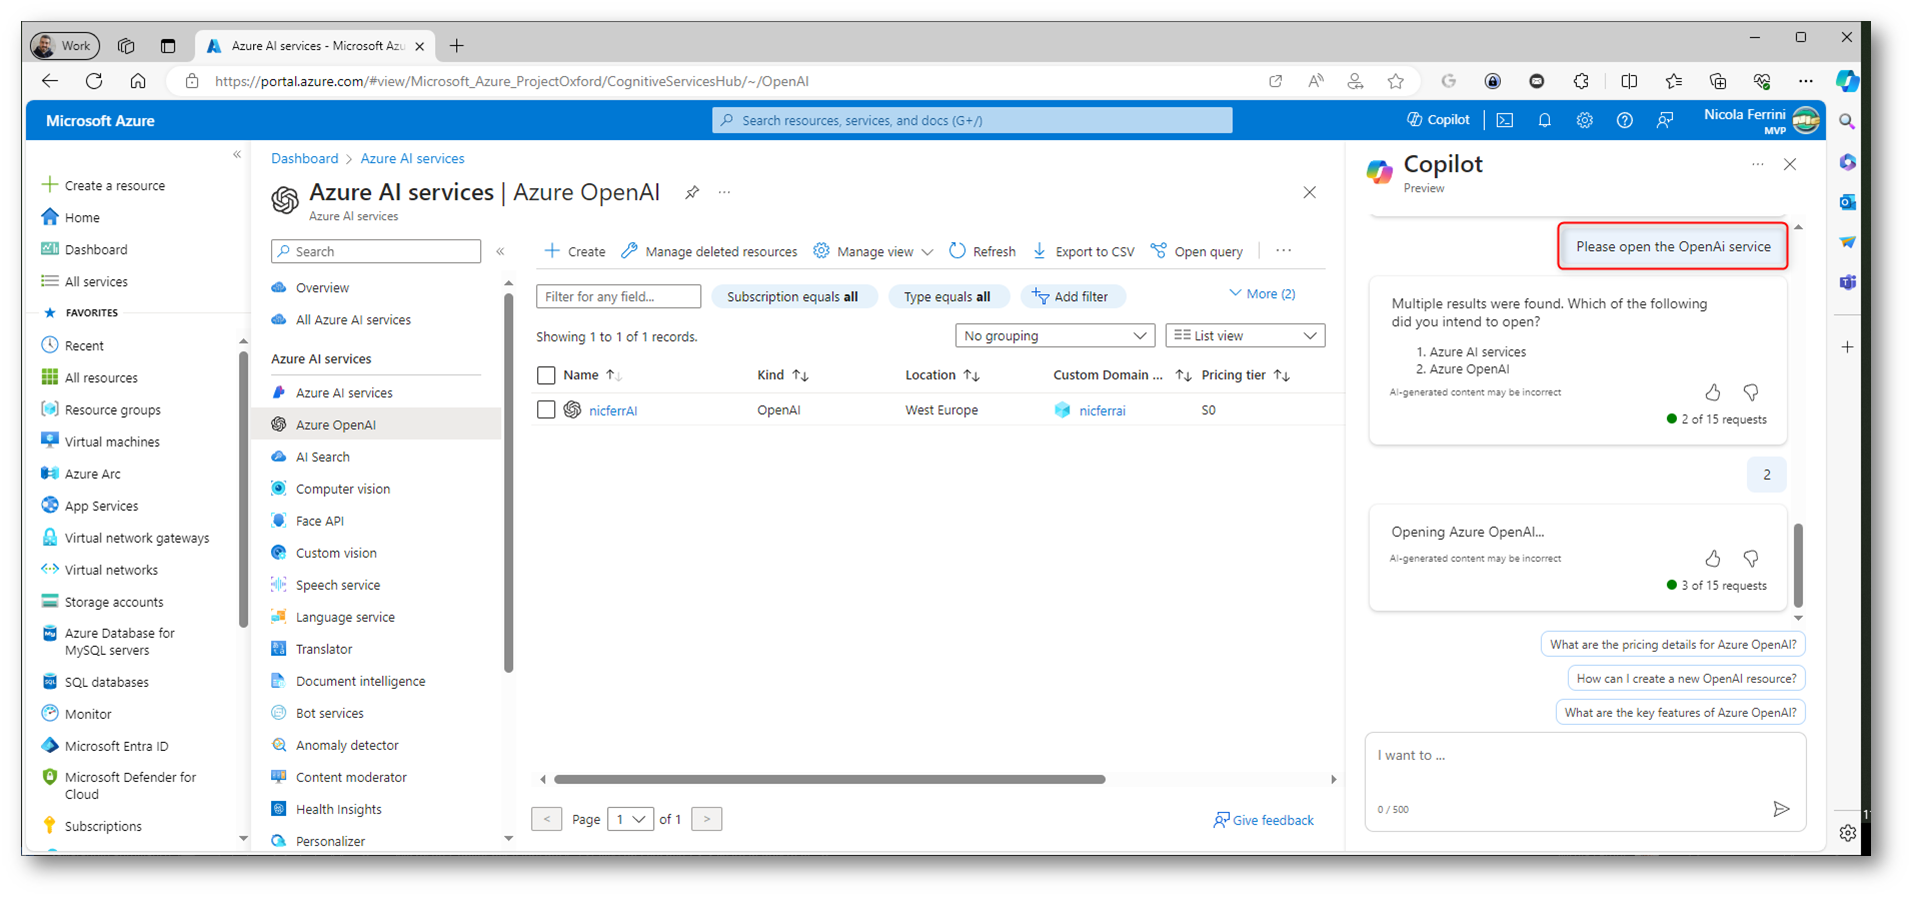Open Cloud Shell from the Azure header
The width and height of the screenshot is (1913, 898).
pos(1504,120)
